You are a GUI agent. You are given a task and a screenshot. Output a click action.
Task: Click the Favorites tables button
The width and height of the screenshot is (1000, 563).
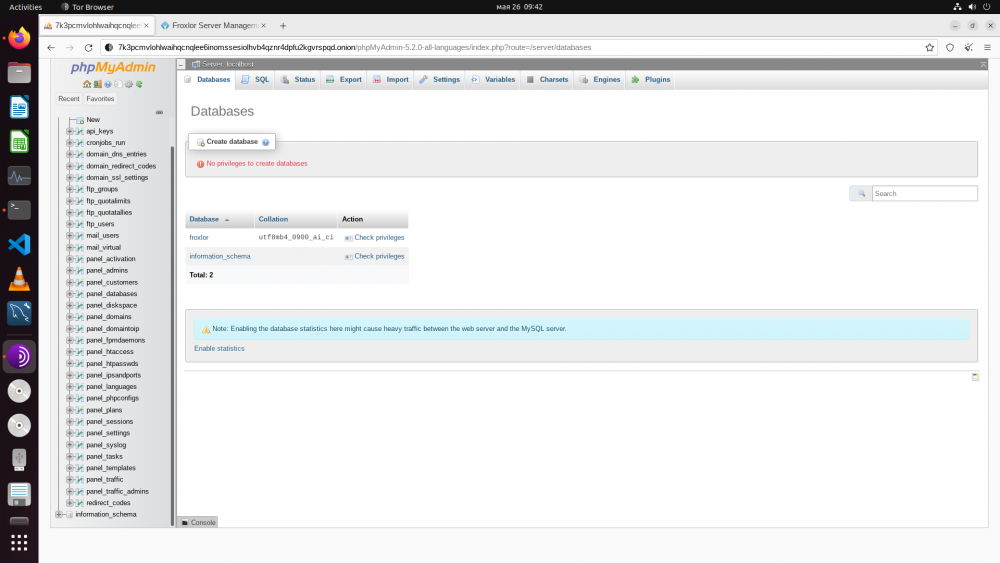(x=100, y=99)
